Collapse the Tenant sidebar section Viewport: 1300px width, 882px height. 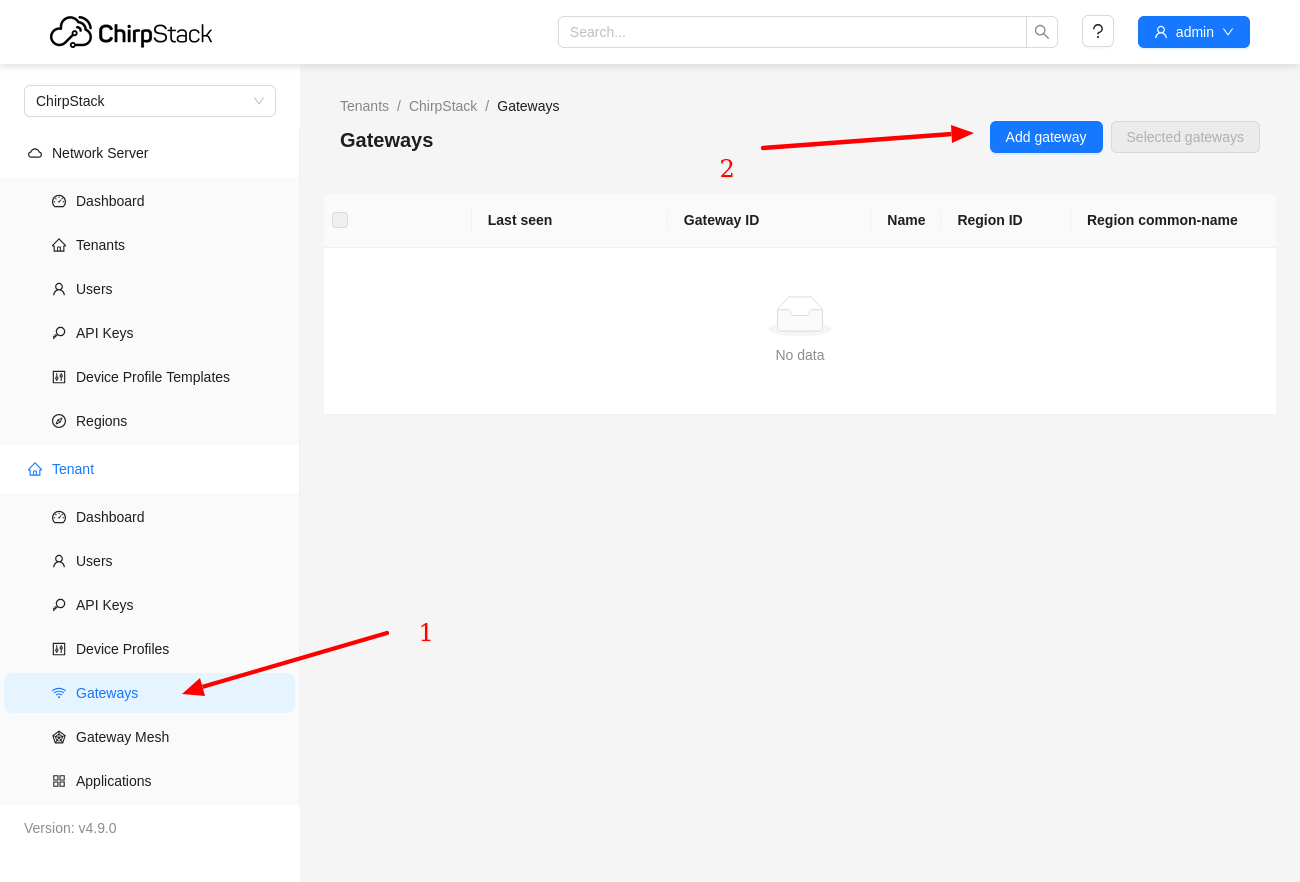tap(73, 469)
